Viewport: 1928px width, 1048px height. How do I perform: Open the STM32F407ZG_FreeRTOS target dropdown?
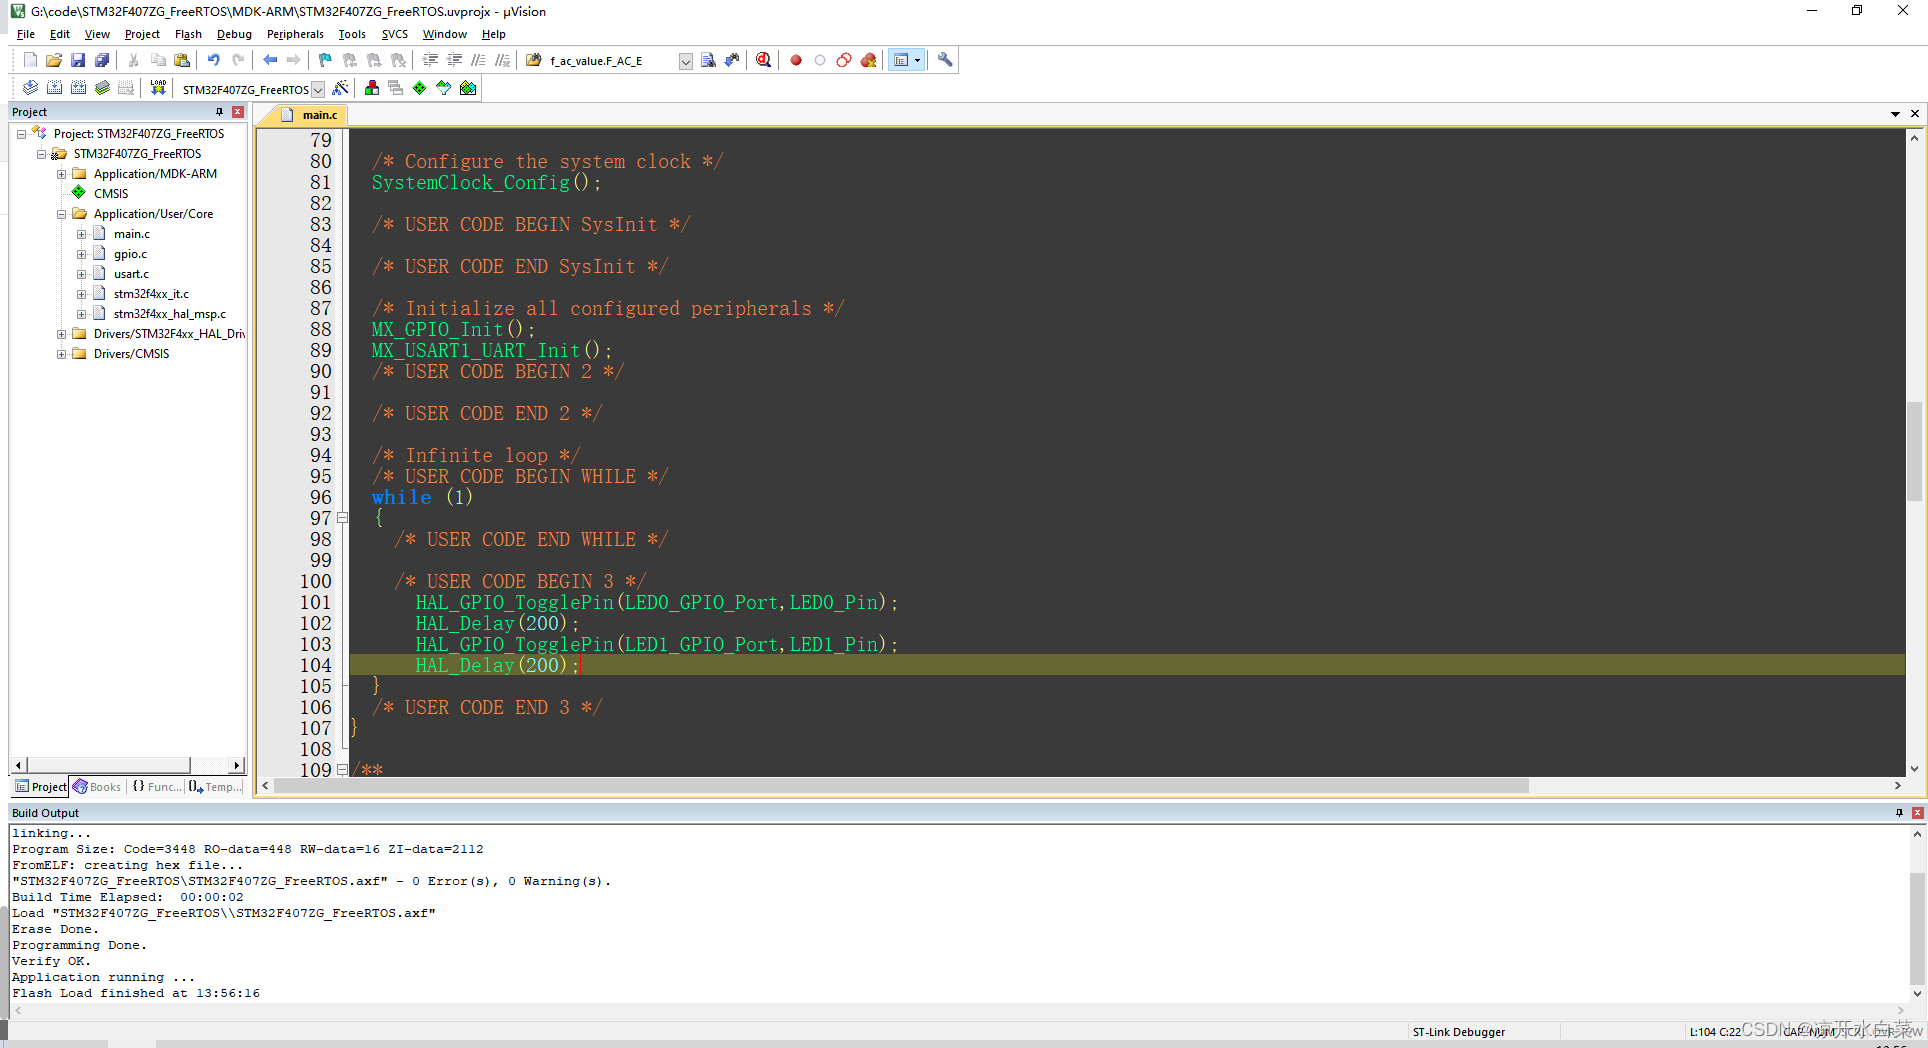coord(318,89)
